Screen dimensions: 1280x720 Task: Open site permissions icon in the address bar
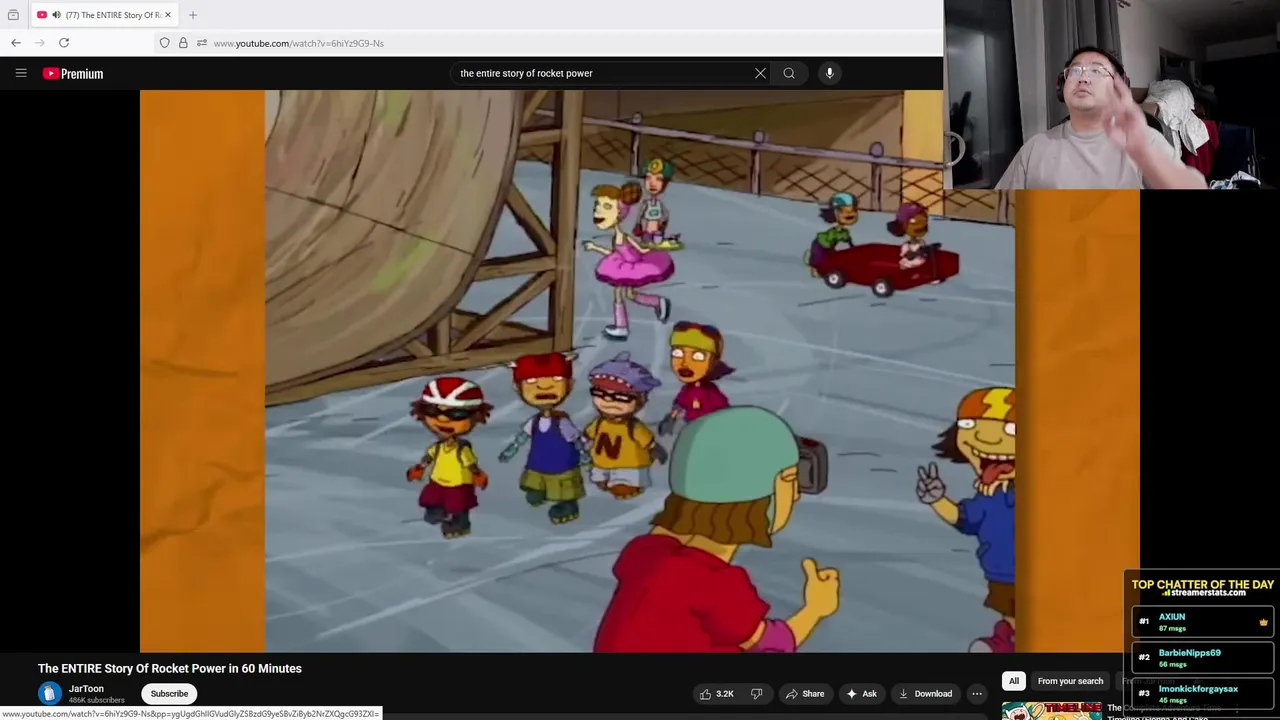202,43
